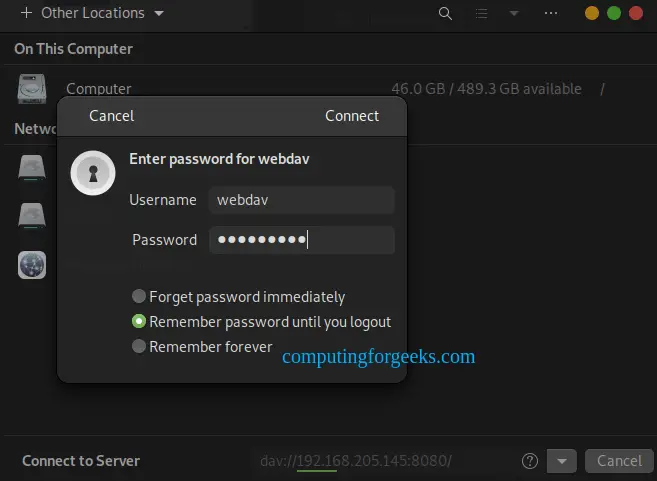Click the Enter password for webdav heading
This screenshot has width=657, height=481.
click(x=219, y=159)
